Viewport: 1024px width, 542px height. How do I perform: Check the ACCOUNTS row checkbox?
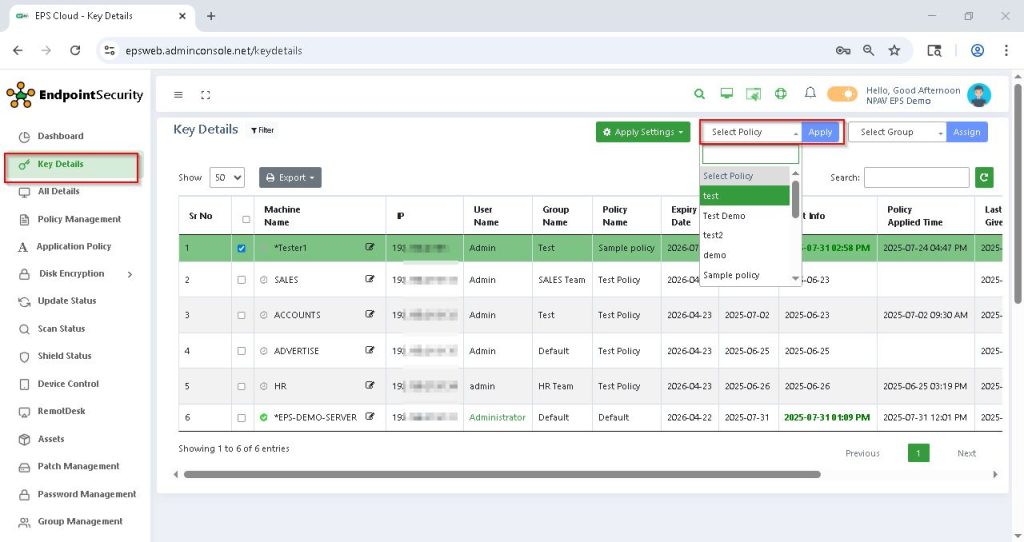tap(241, 315)
